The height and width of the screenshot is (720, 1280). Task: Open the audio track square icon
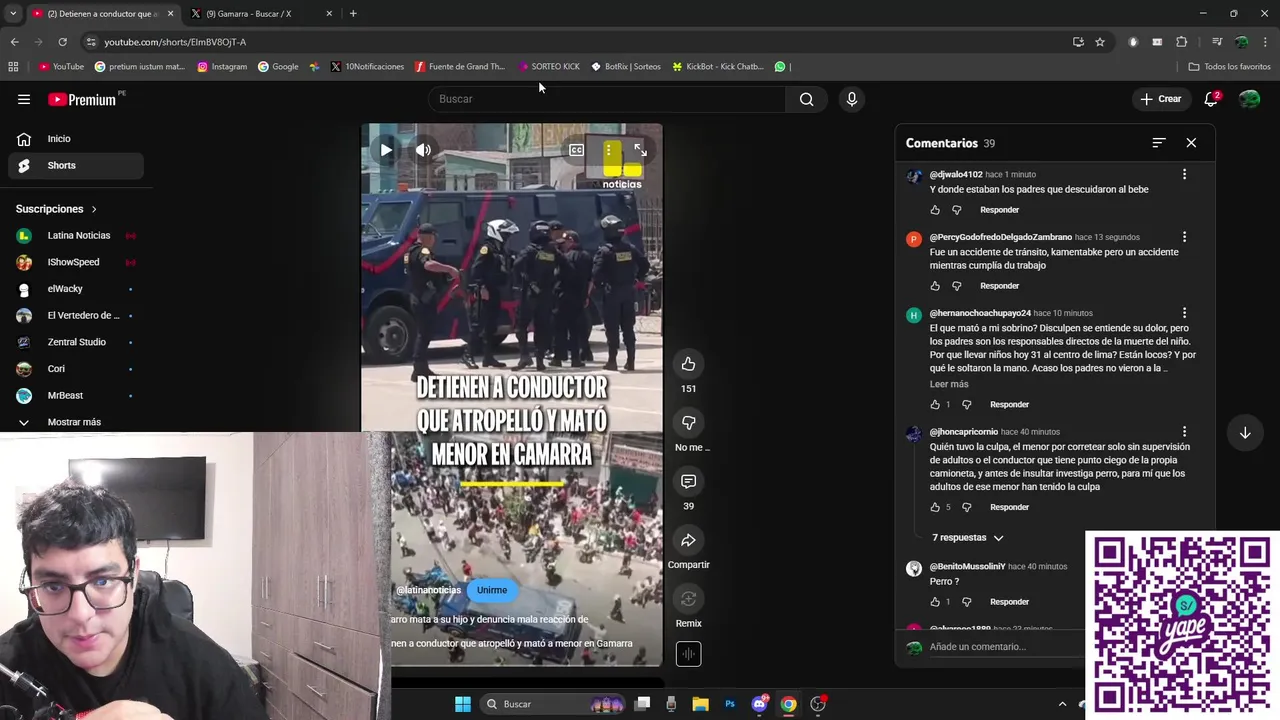tap(688, 654)
